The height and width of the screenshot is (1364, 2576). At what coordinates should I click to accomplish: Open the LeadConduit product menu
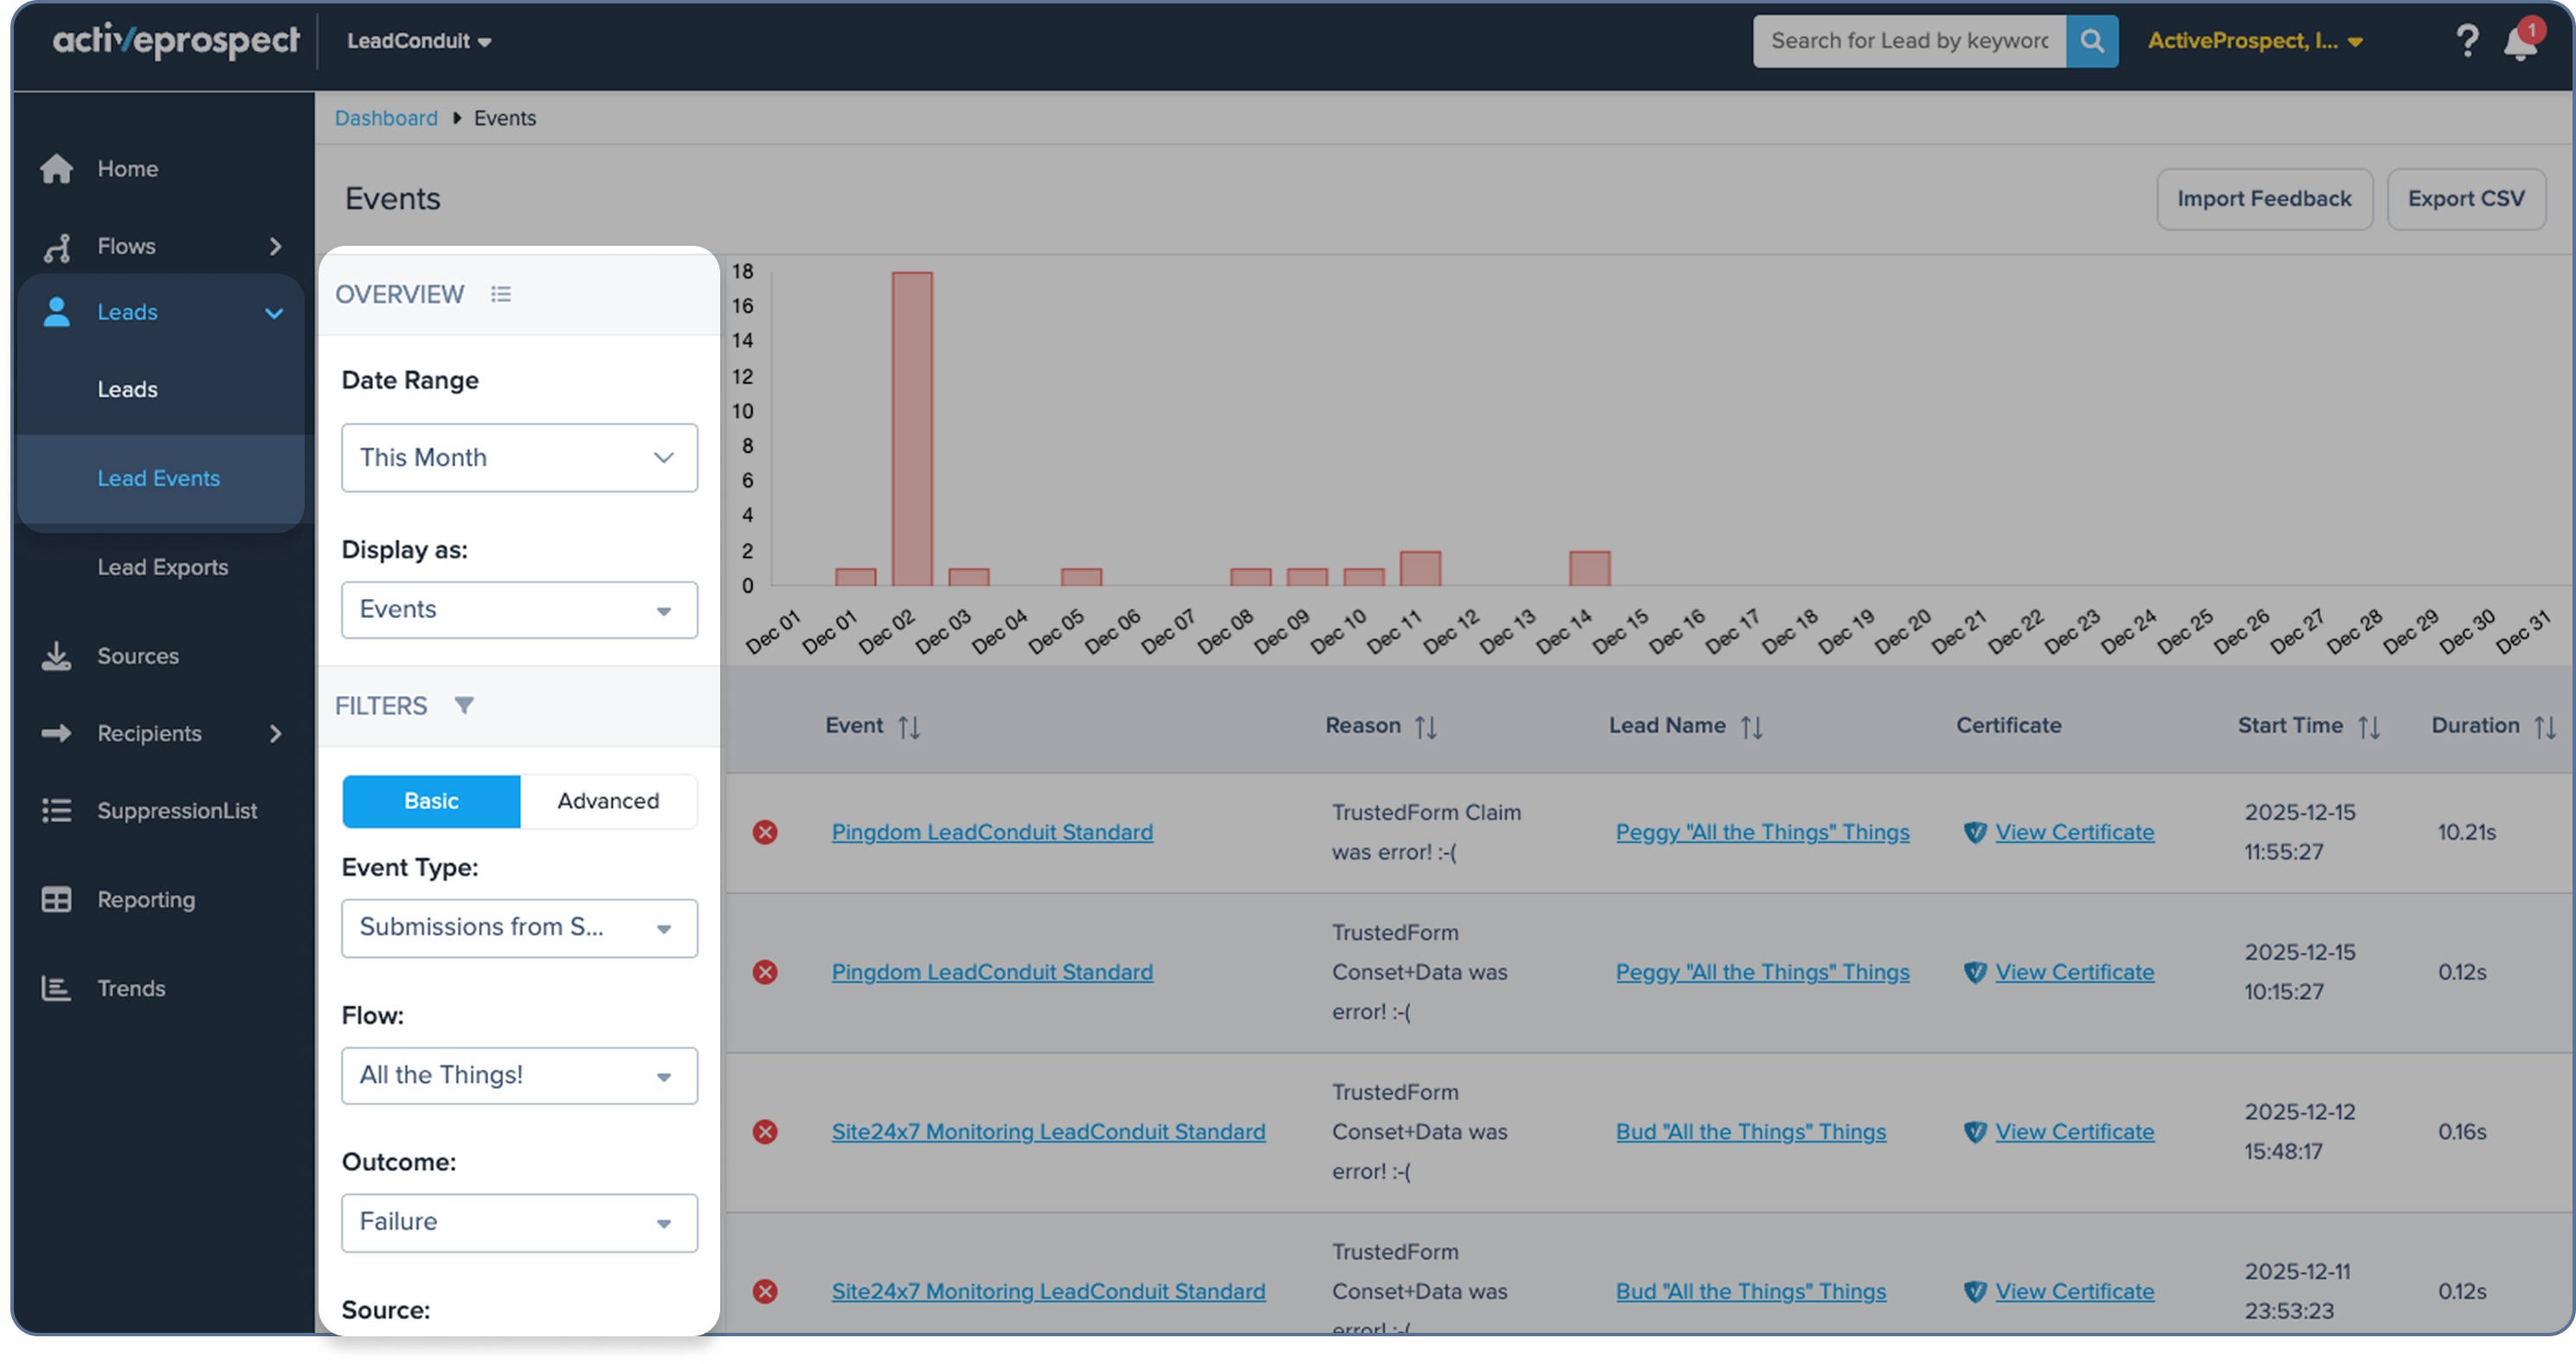tap(419, 41)
